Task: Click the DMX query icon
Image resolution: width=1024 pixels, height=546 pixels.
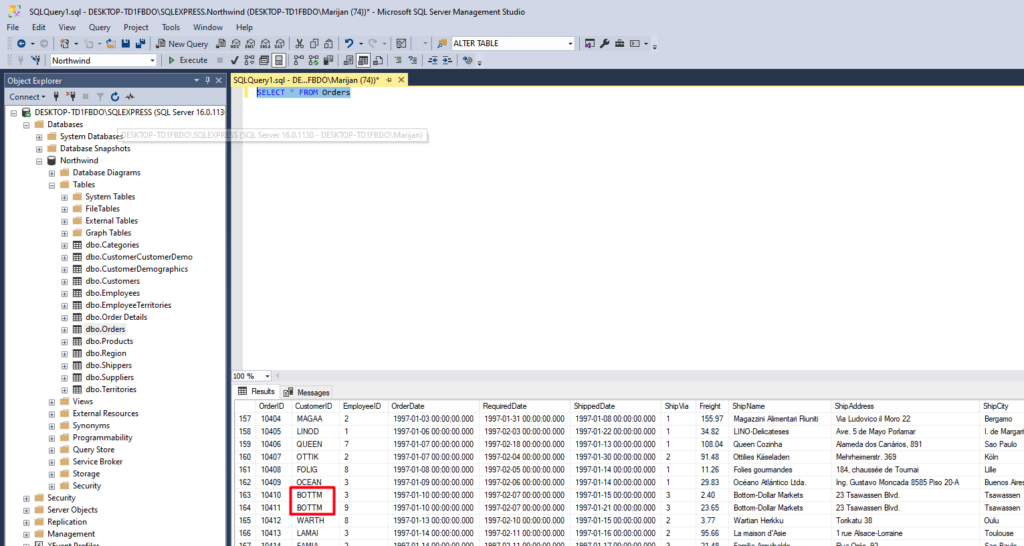Action: [250, 44]
